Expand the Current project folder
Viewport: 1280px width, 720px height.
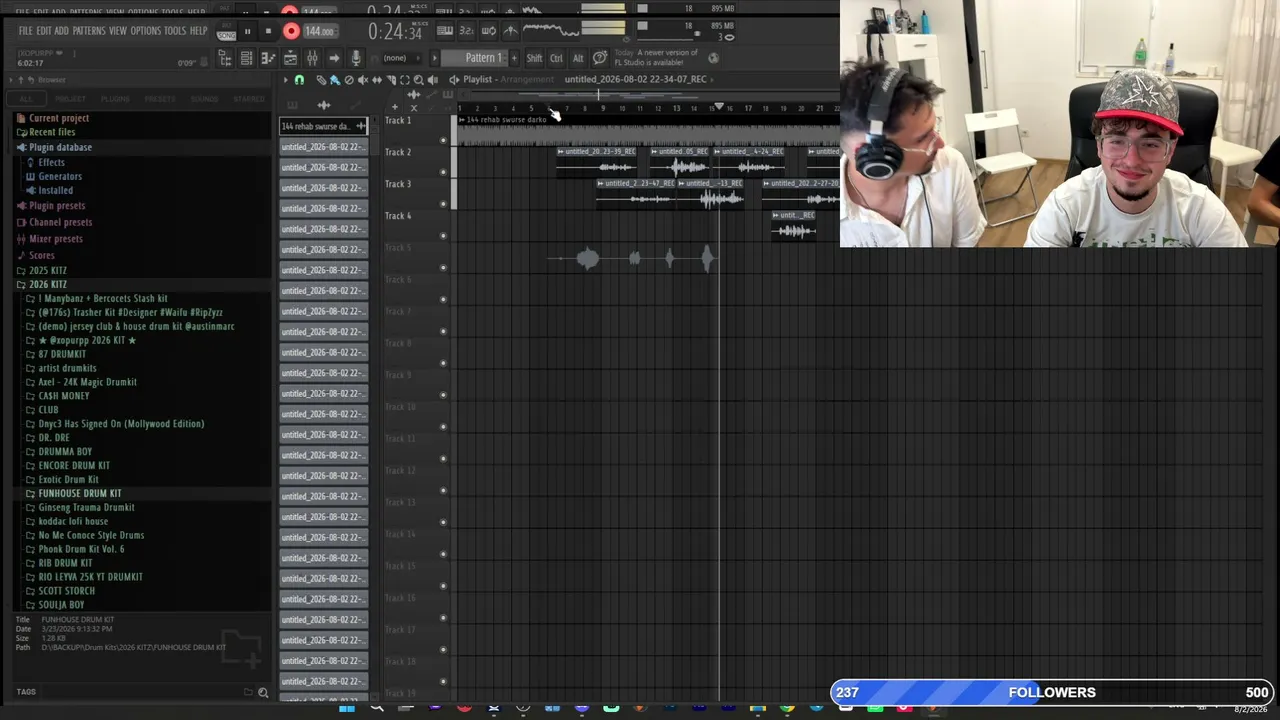click(x=59, y=118)
